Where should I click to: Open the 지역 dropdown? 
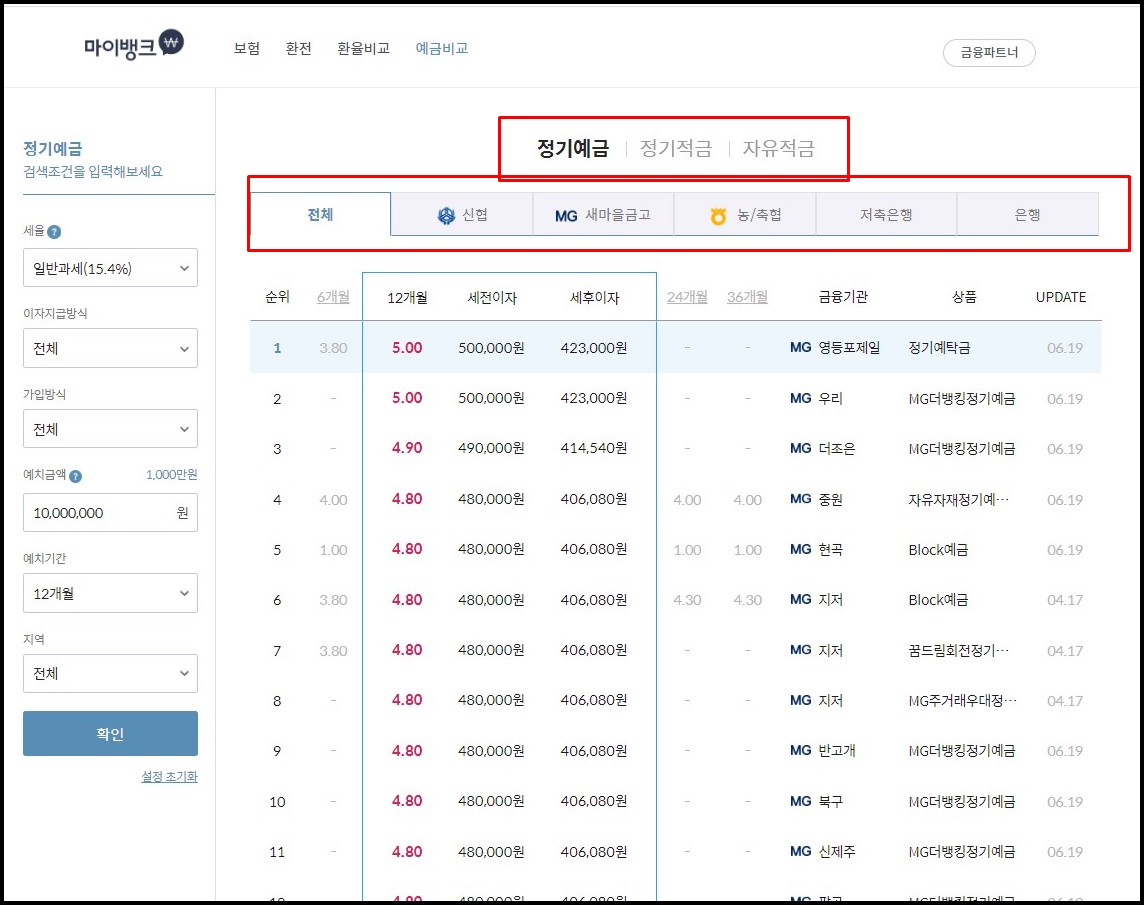point(110,674)
